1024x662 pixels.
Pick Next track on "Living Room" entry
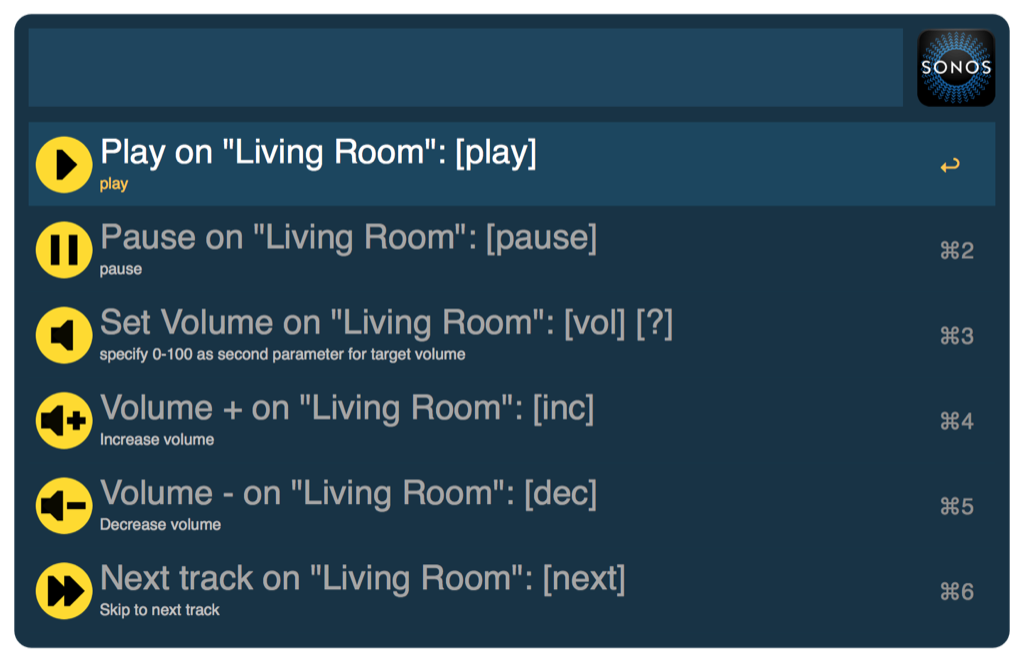[x=362, y=579]
